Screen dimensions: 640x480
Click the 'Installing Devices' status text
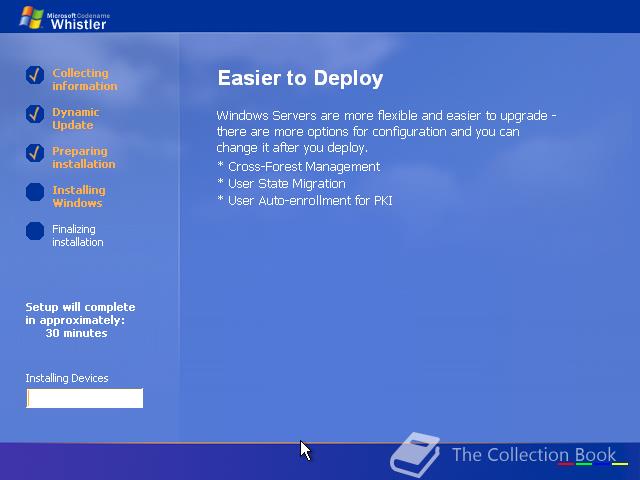pos(67,378)
